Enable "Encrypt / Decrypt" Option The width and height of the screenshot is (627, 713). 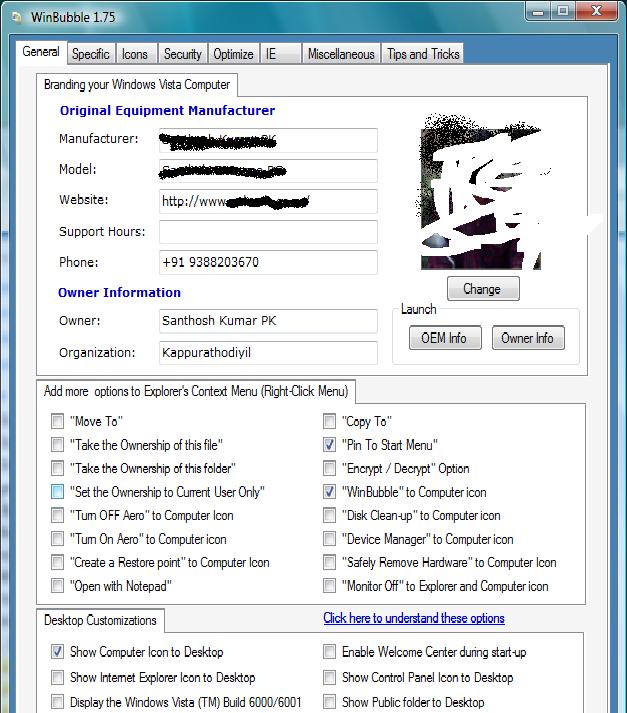click(329, 468)
